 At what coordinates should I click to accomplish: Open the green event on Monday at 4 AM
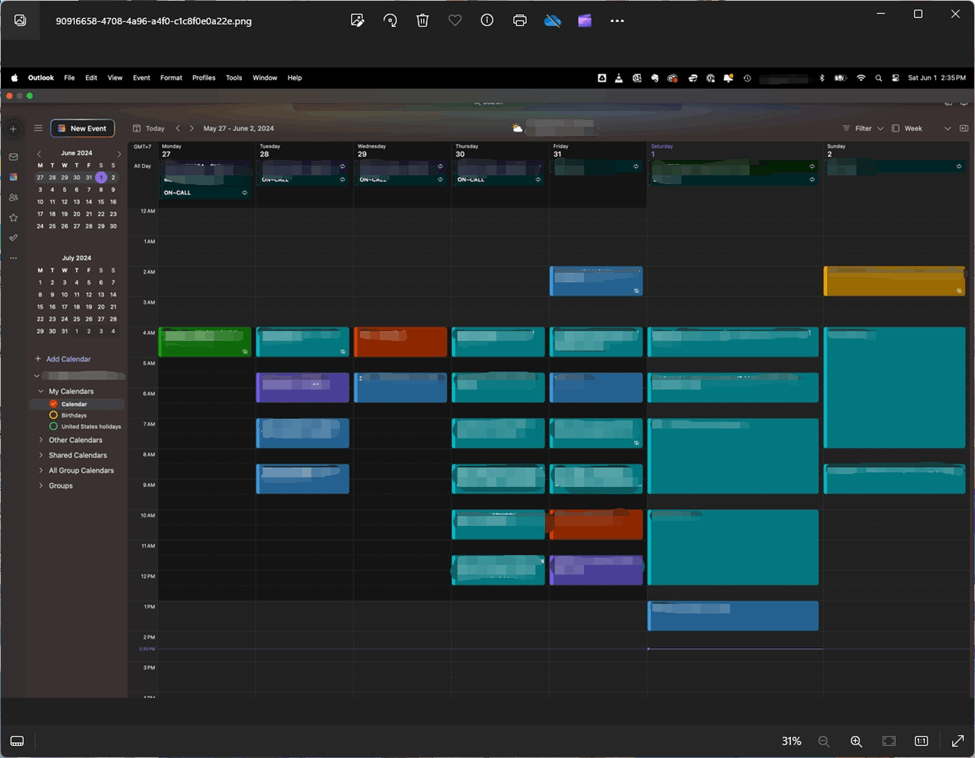pos(205,341)
